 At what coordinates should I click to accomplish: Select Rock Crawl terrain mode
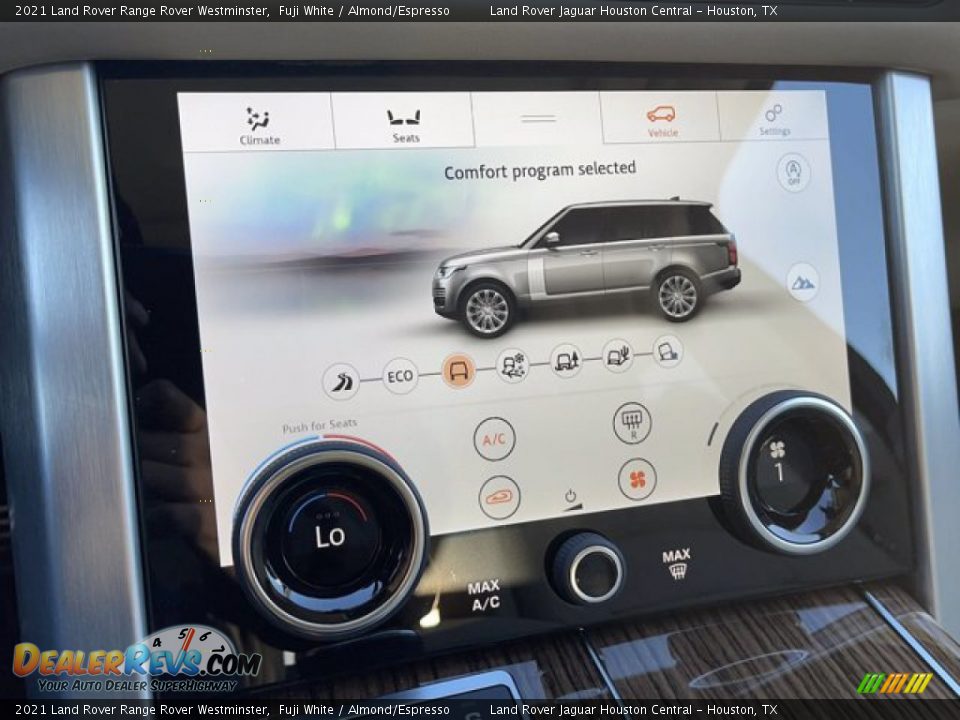667,351
